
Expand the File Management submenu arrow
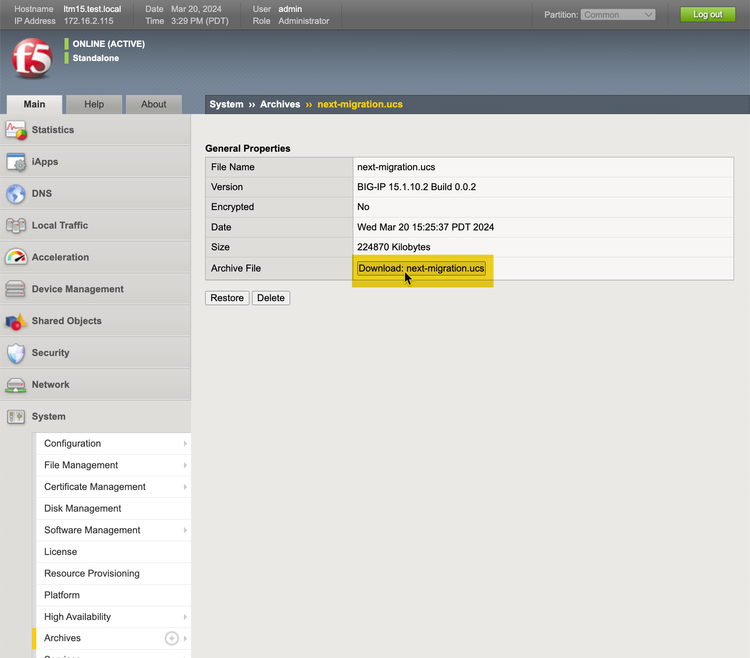(185, 465)
